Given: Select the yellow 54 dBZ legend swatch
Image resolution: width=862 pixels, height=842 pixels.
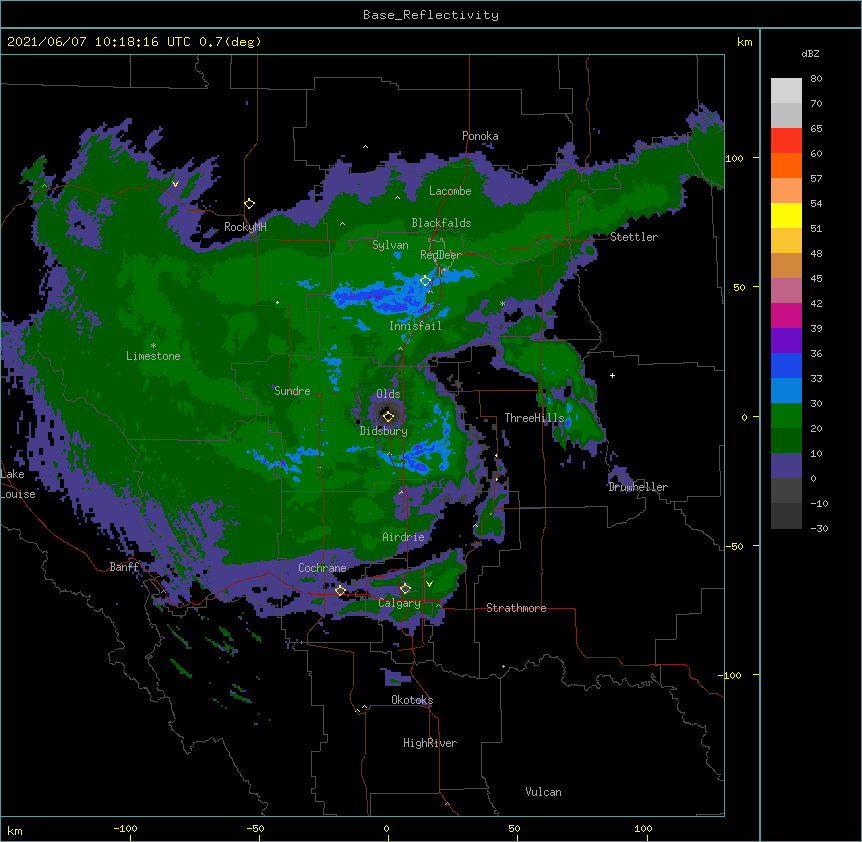Looking at the screenshot, I should coord(786,215).
